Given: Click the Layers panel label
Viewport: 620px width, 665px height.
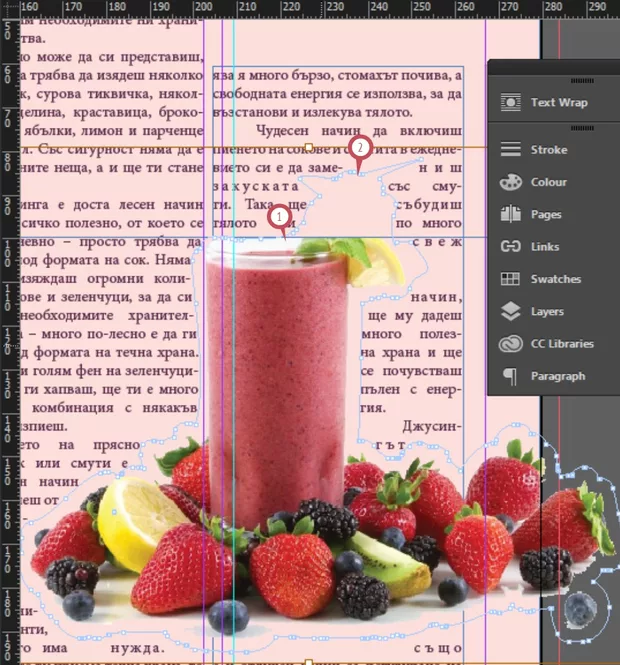Looking at the screenshot, I should click(547, 311).
